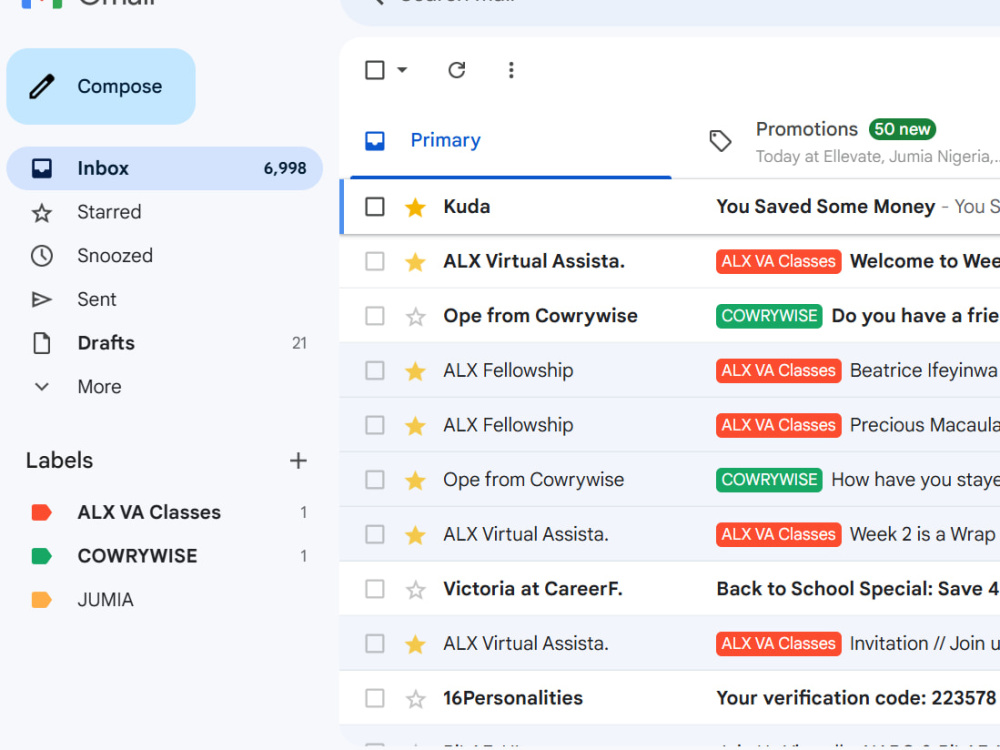Select the Week 2 is a Wrap checkbox
1000x750 pixels.
375,534
